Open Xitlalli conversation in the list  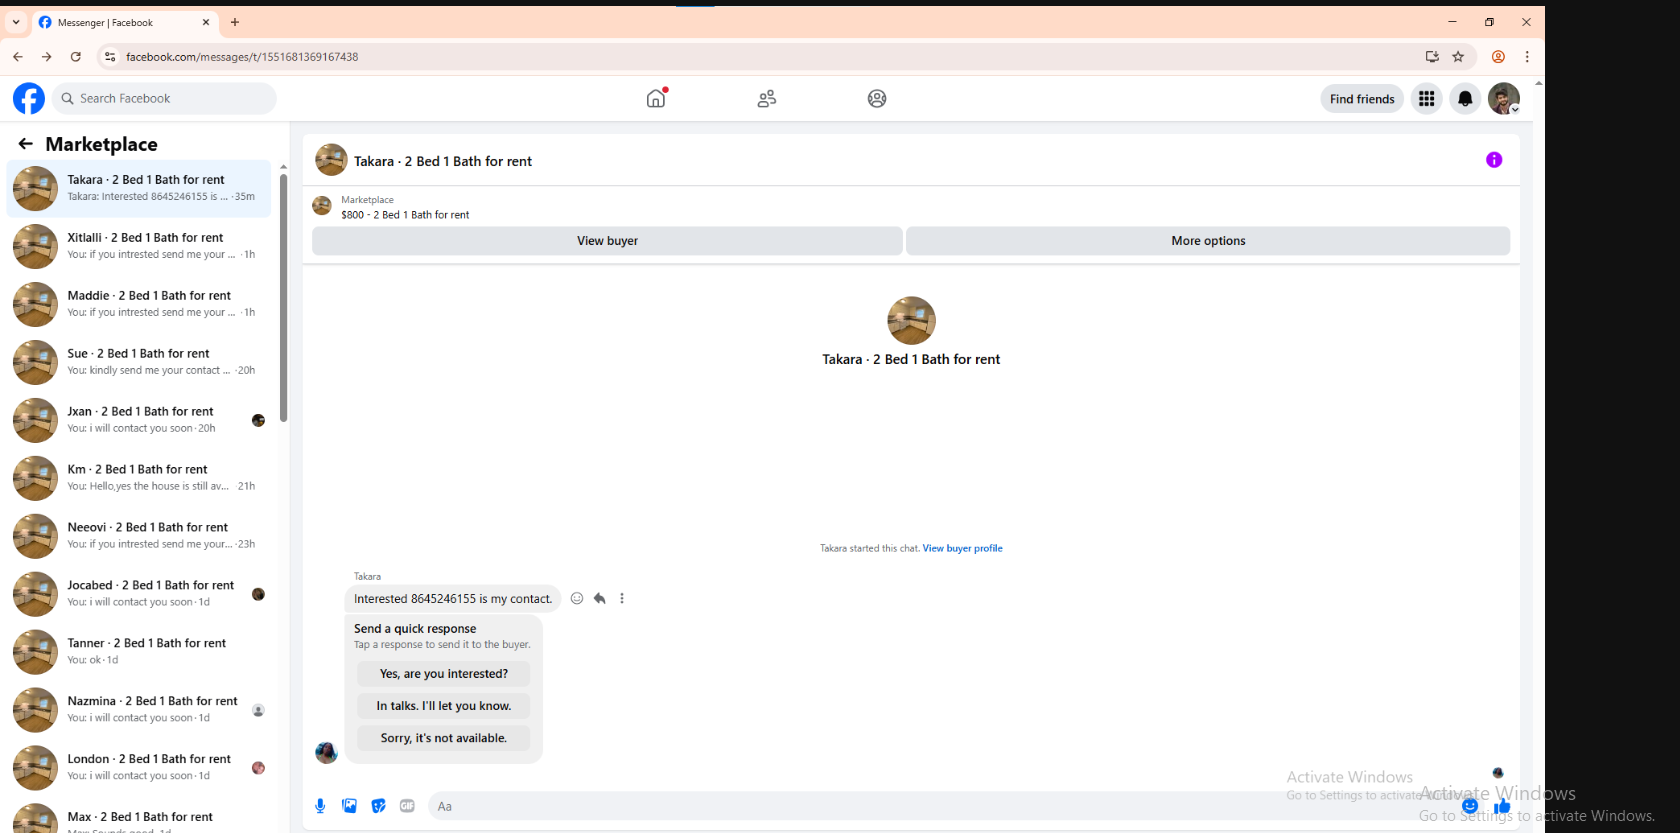point(139,246)
